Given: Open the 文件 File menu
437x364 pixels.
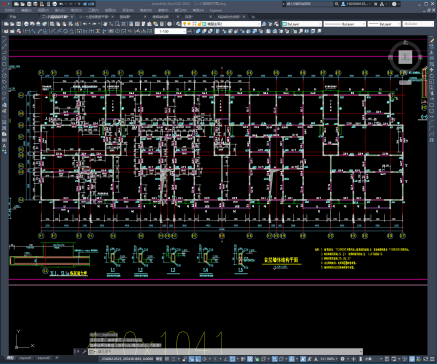Looking at the screenshot, I should click(10, 10).
